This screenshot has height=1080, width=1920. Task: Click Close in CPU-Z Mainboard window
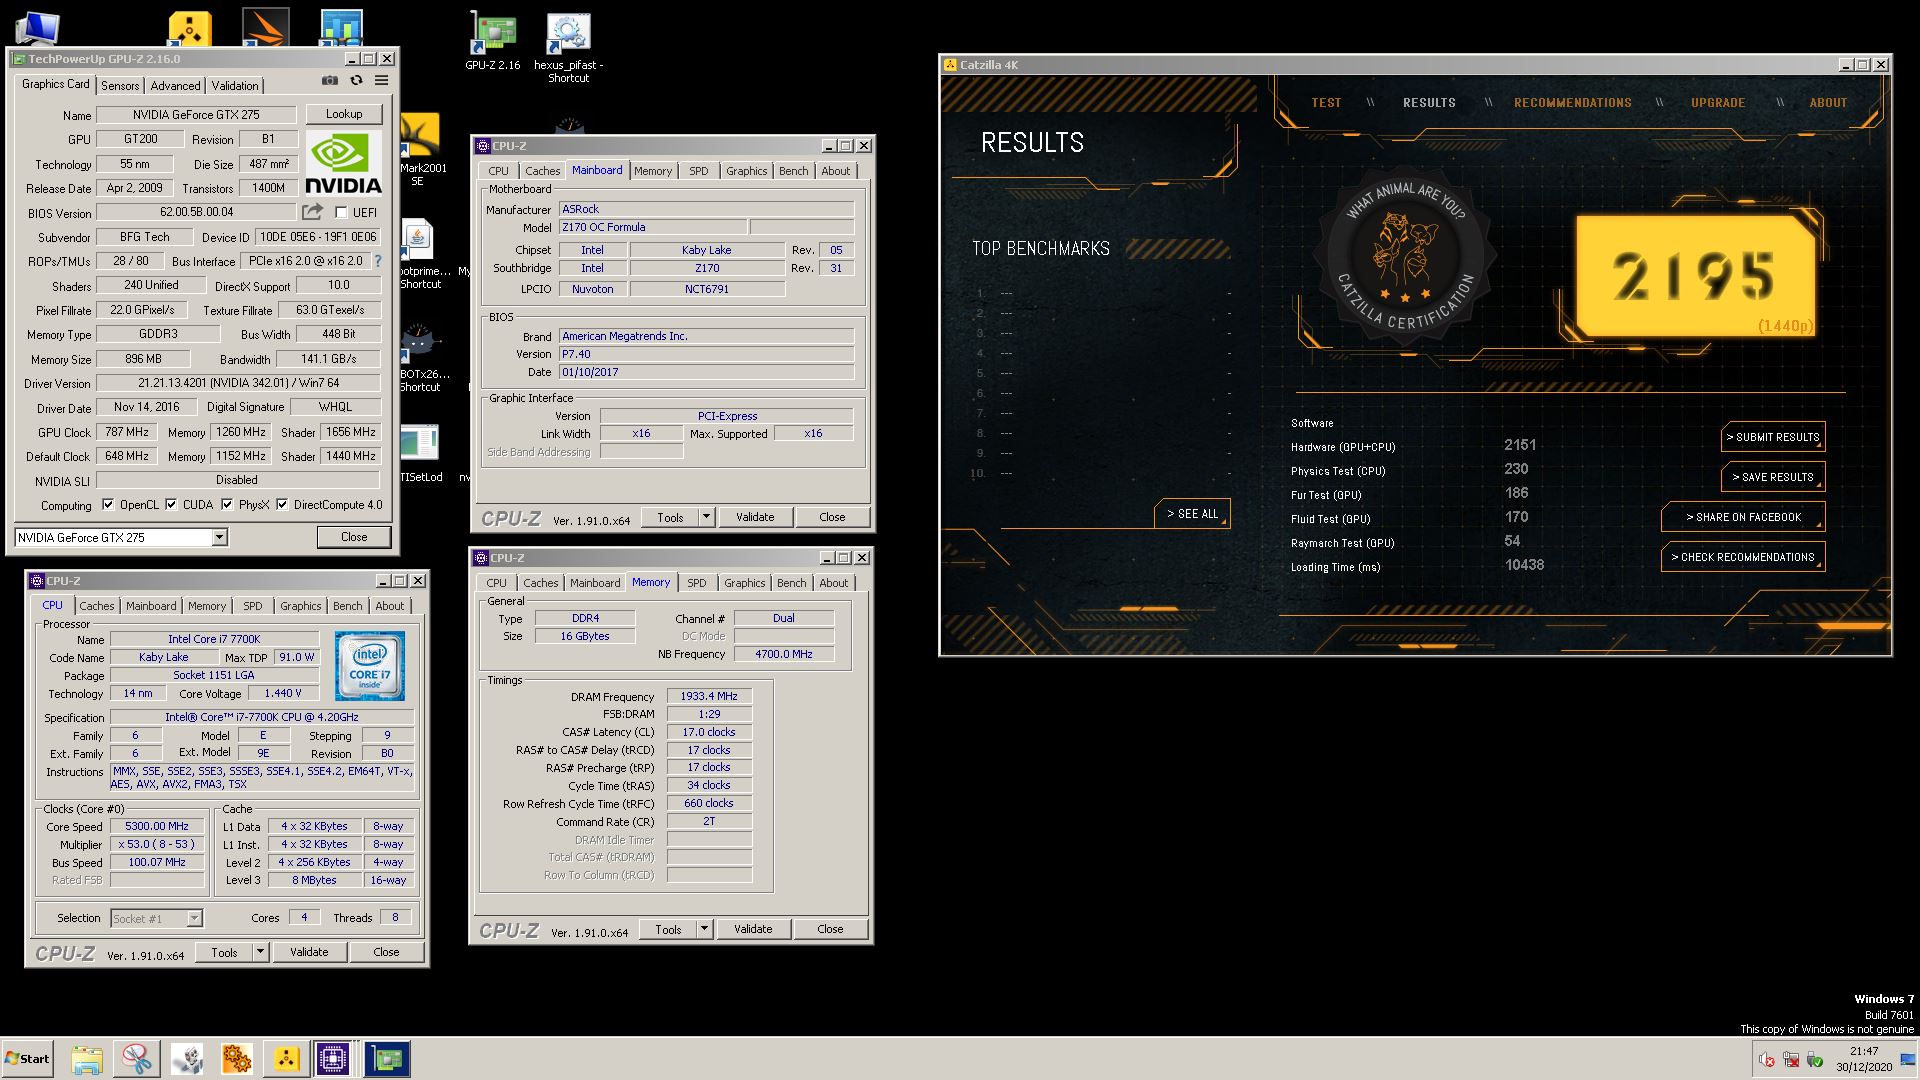[832, 517]
